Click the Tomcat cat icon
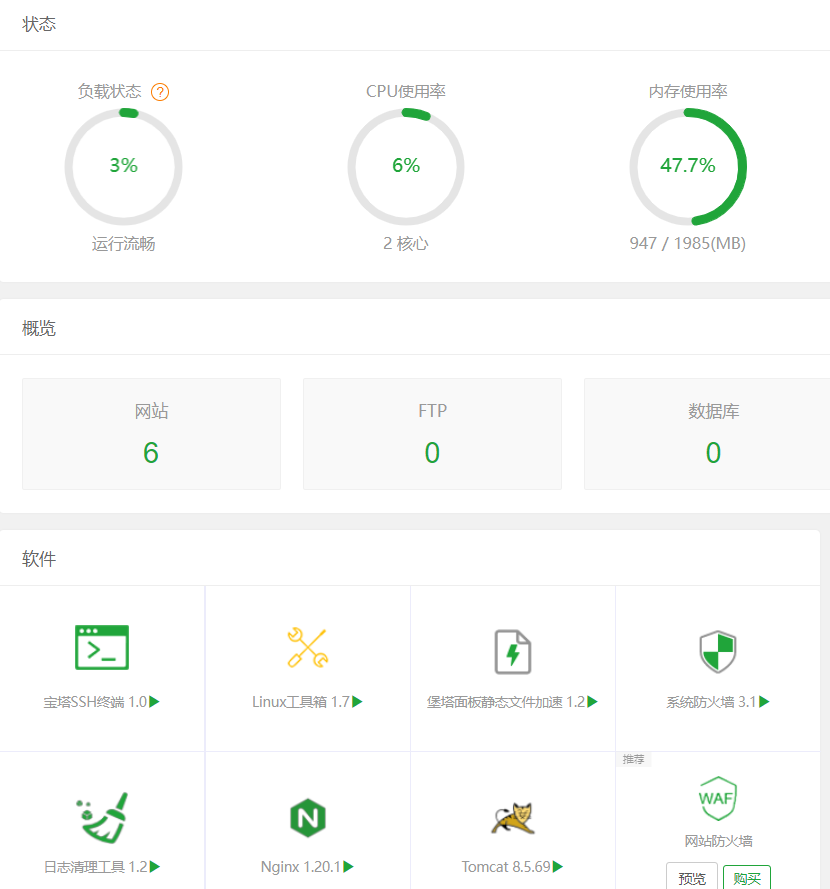830x889 pixels. (x=513, y=818)
